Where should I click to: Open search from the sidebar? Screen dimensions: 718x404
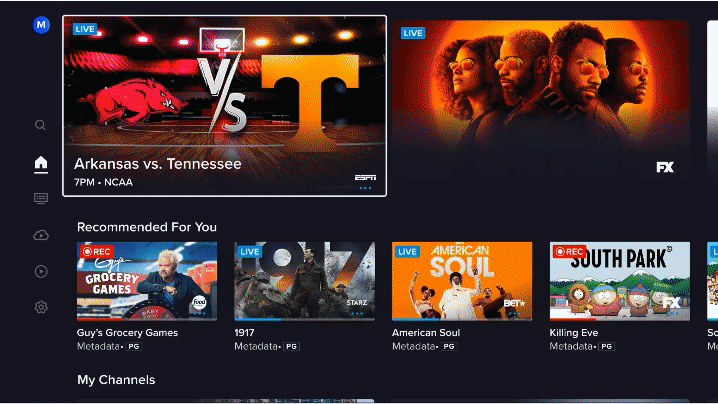click(x=40, y=125)
